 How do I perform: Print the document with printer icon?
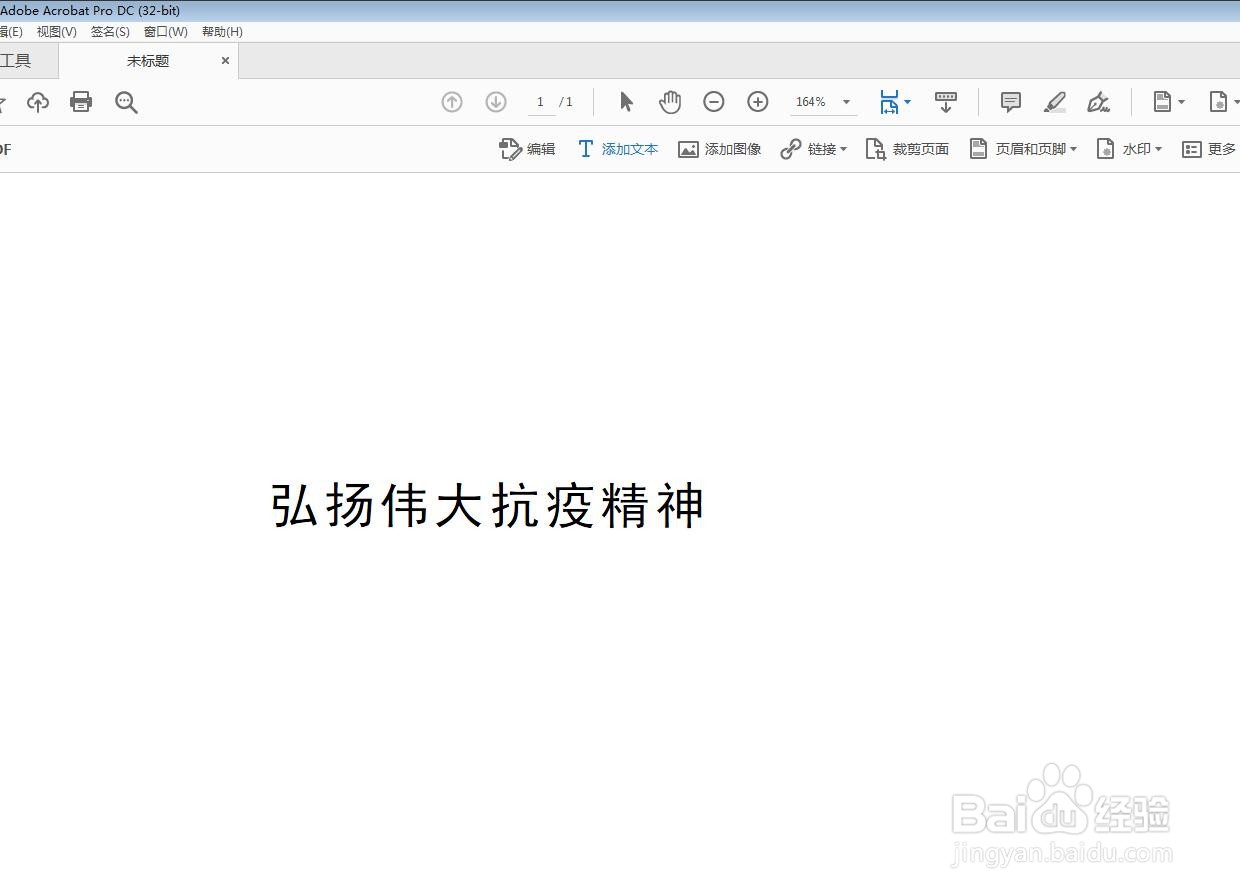click(x=81, y=102)
